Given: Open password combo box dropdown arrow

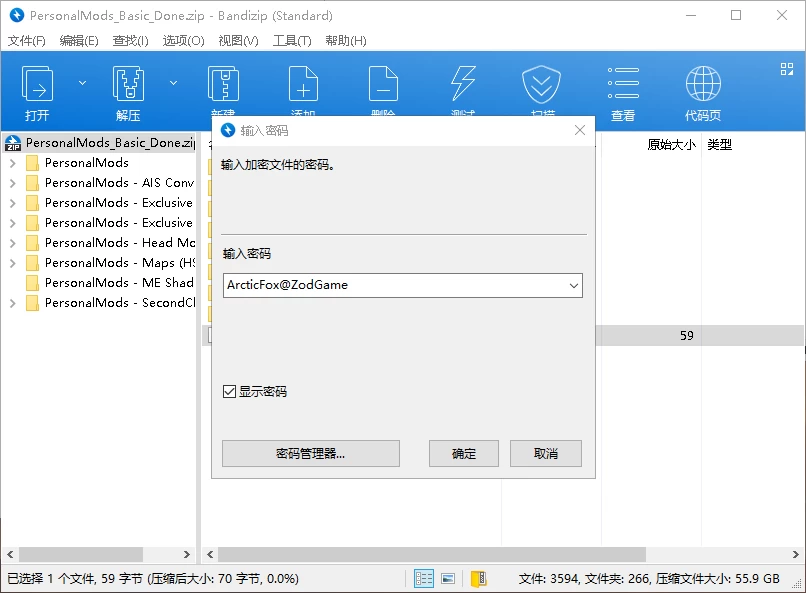Looking at the screenshot, I should point(574,286).
